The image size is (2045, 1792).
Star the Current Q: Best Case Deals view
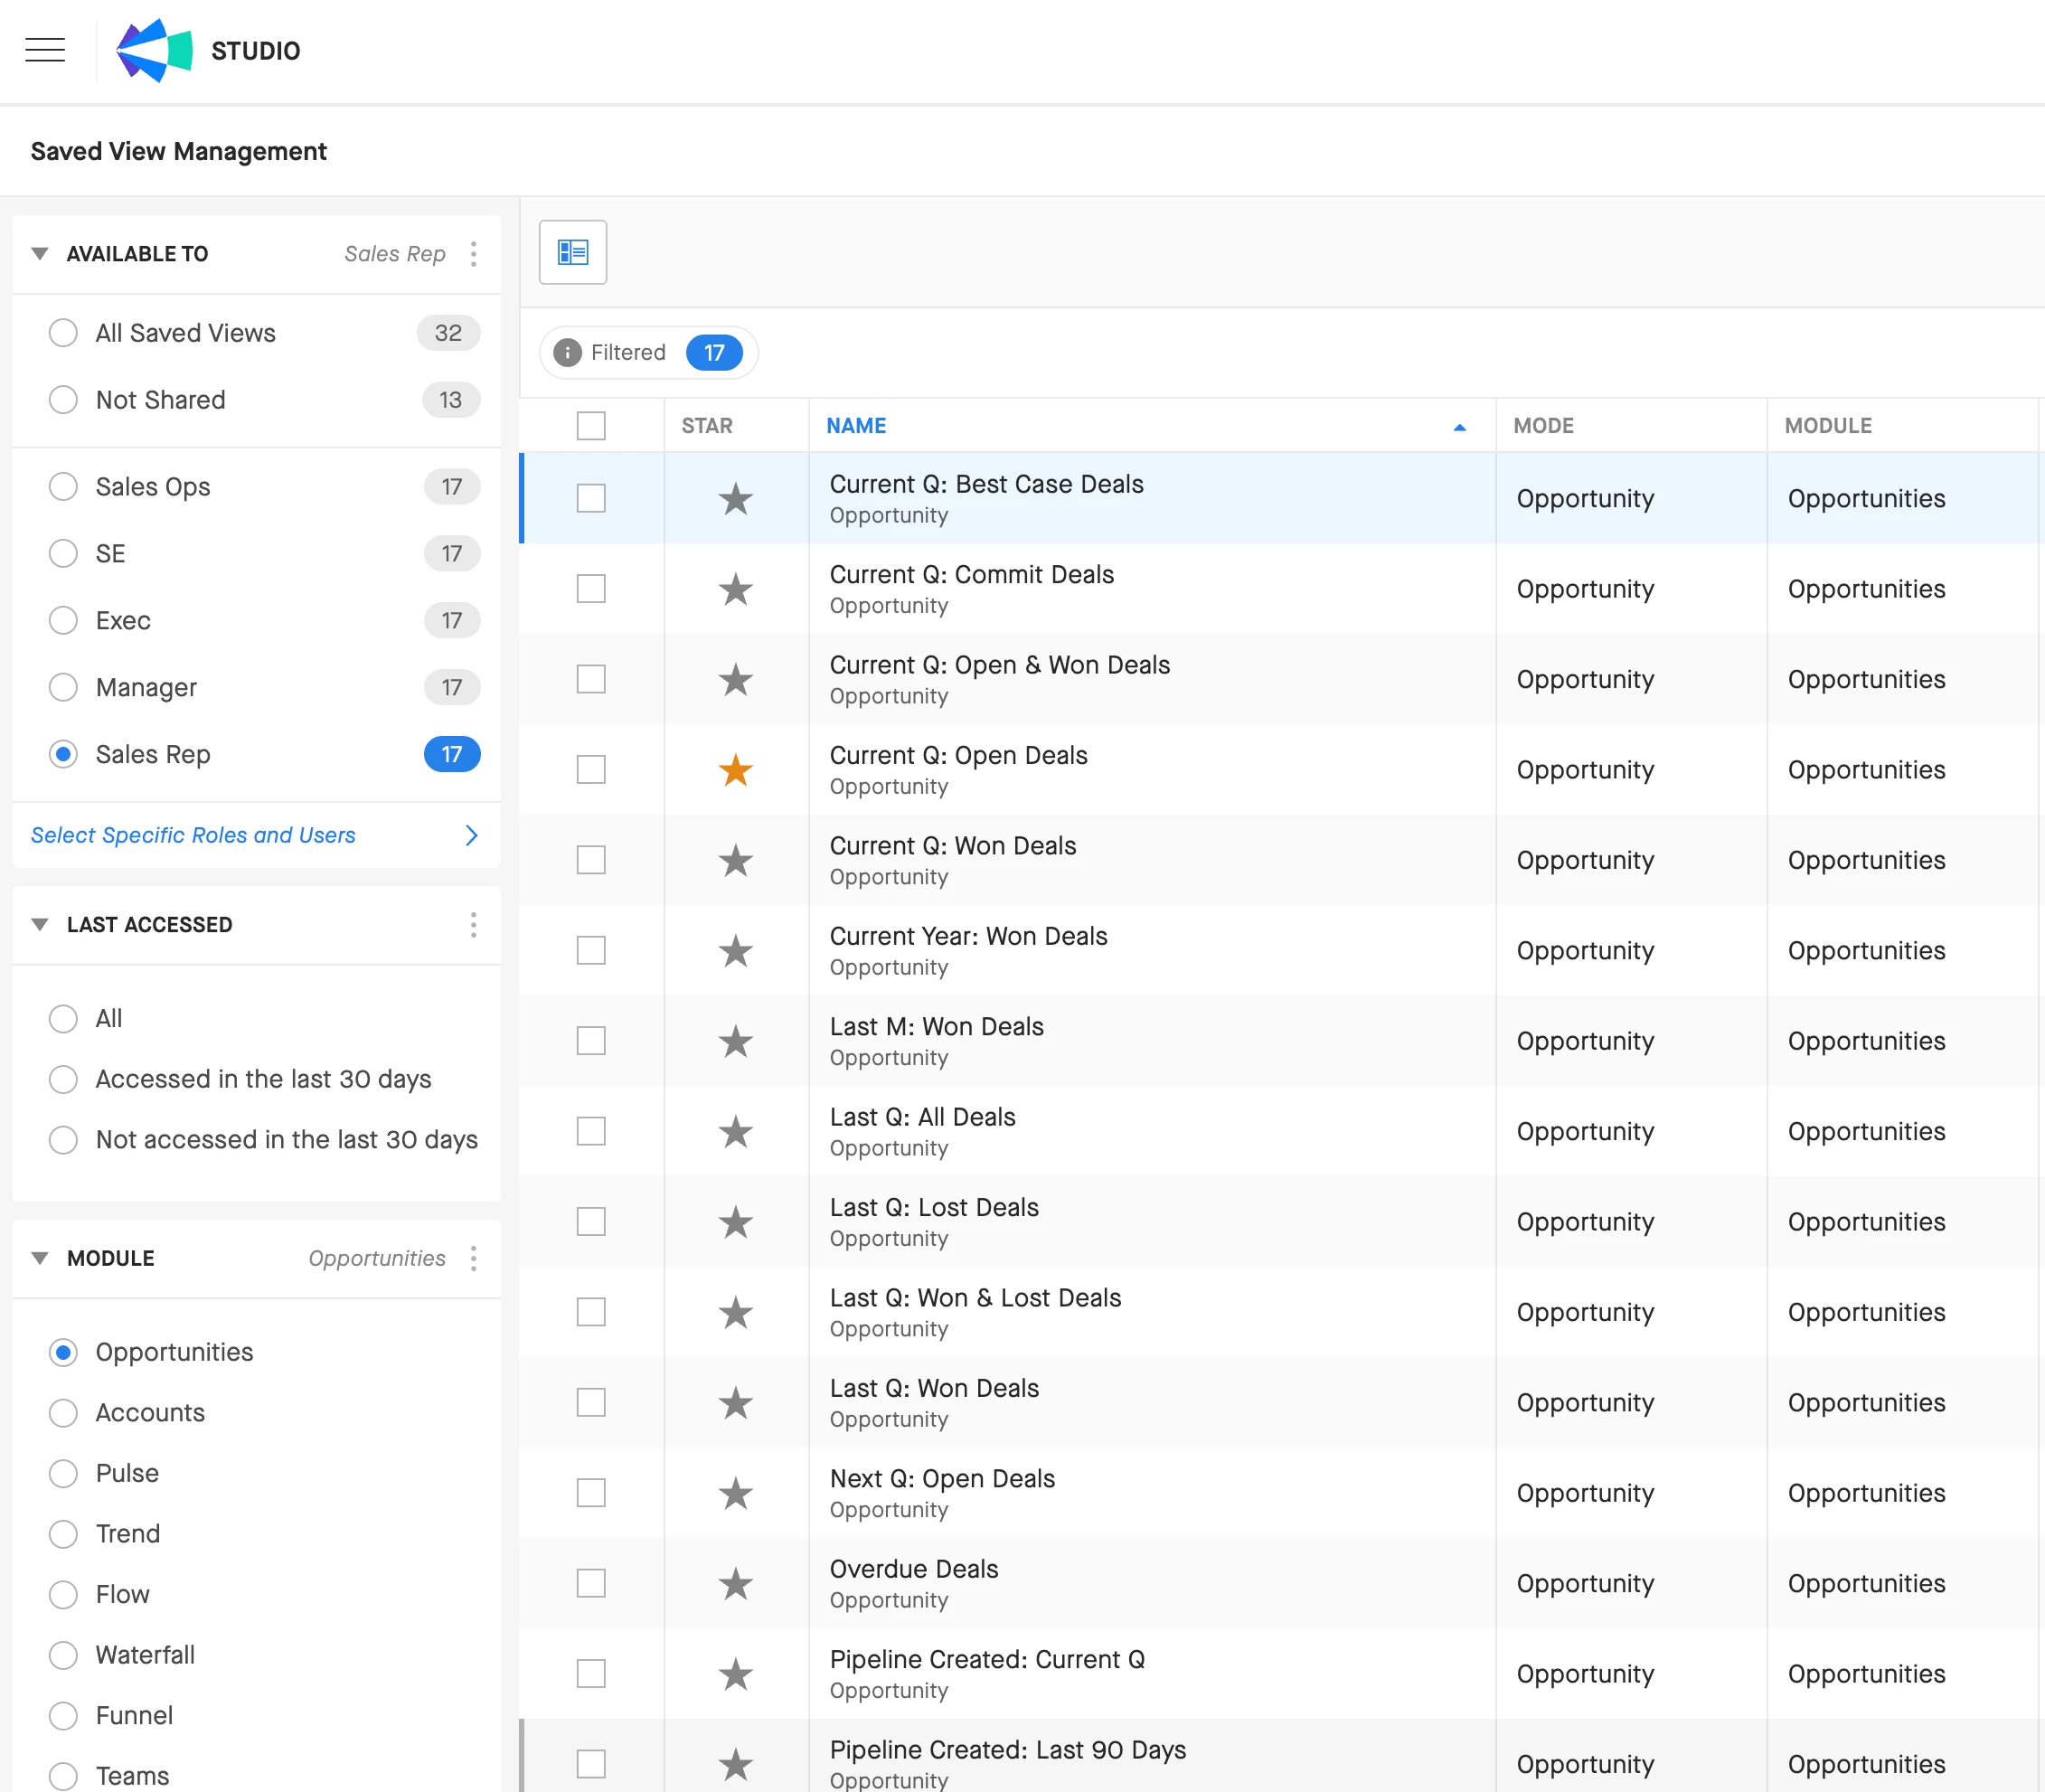[735, 498]
